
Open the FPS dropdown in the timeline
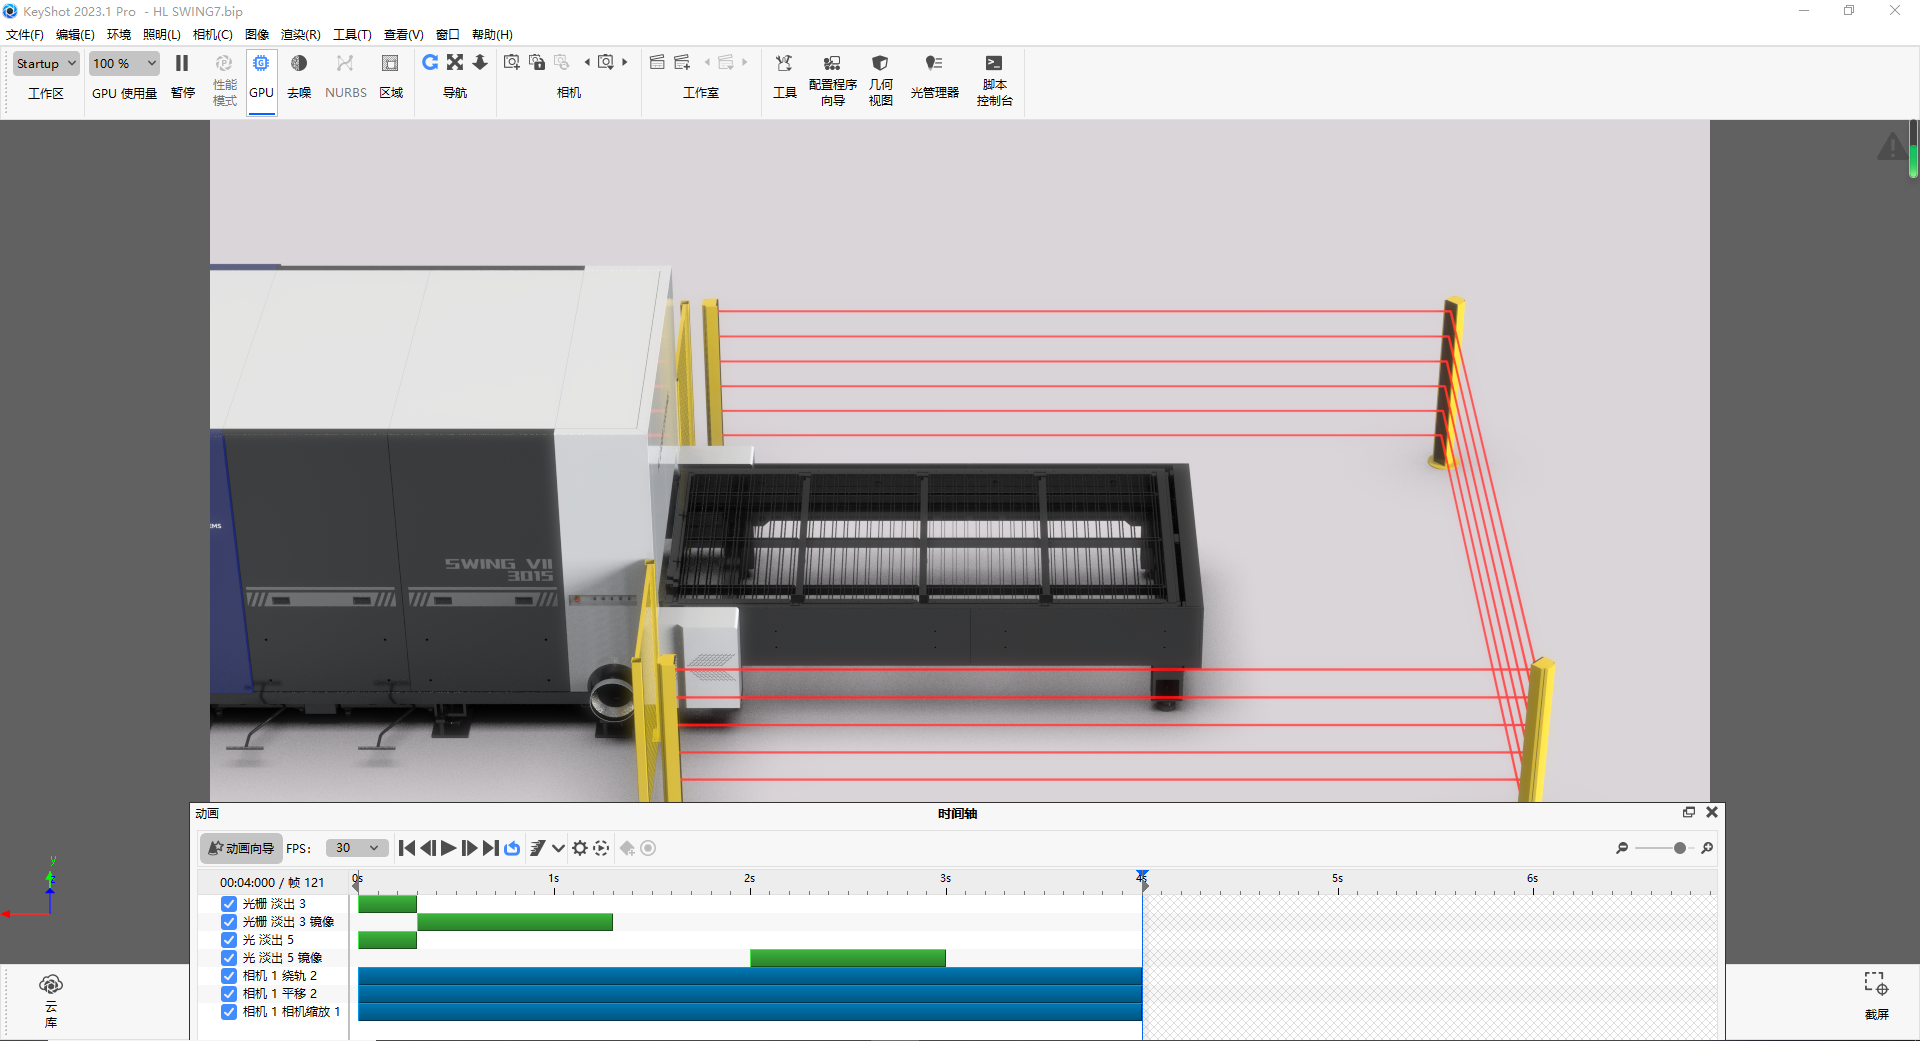pyautogui.click(x=356, y=847)
